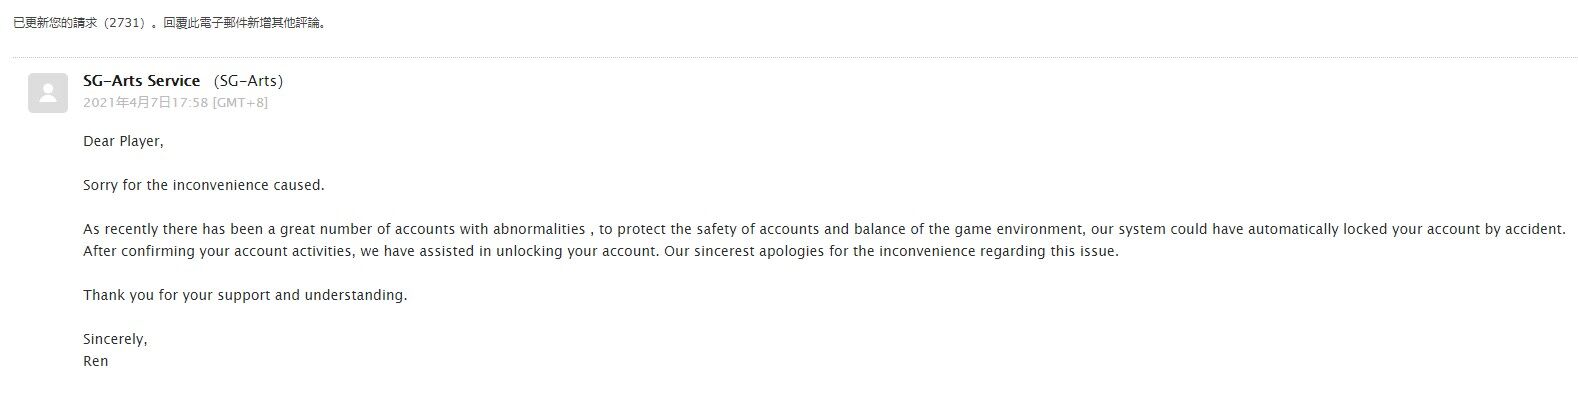Click the signature name Ren
1578x396 pixels.
tap(96, 361)
